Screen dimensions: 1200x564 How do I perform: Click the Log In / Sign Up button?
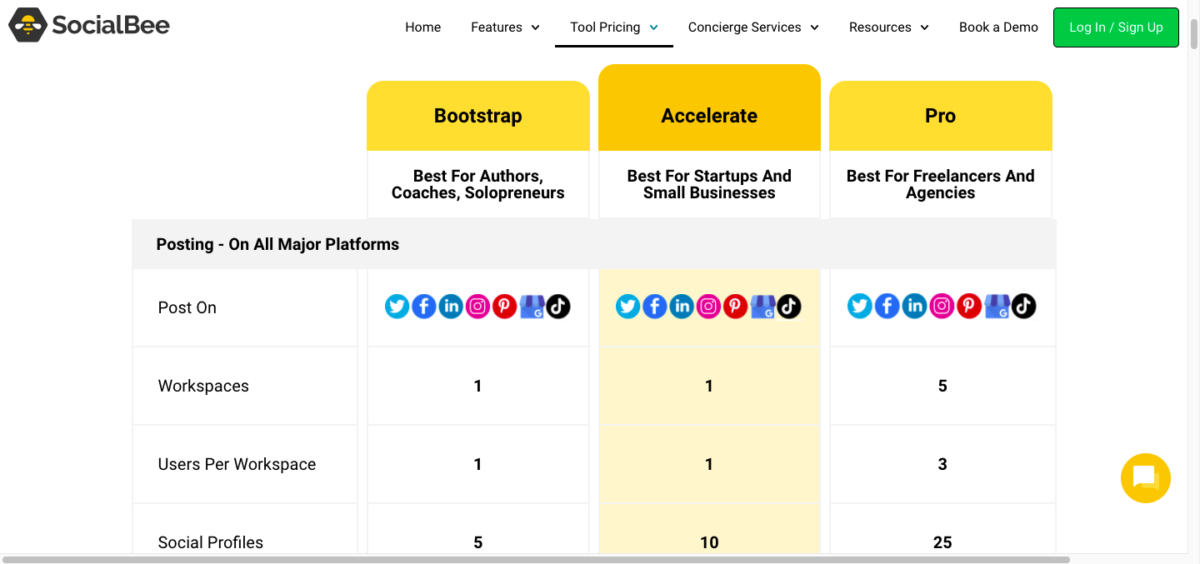pos(1116,27)
